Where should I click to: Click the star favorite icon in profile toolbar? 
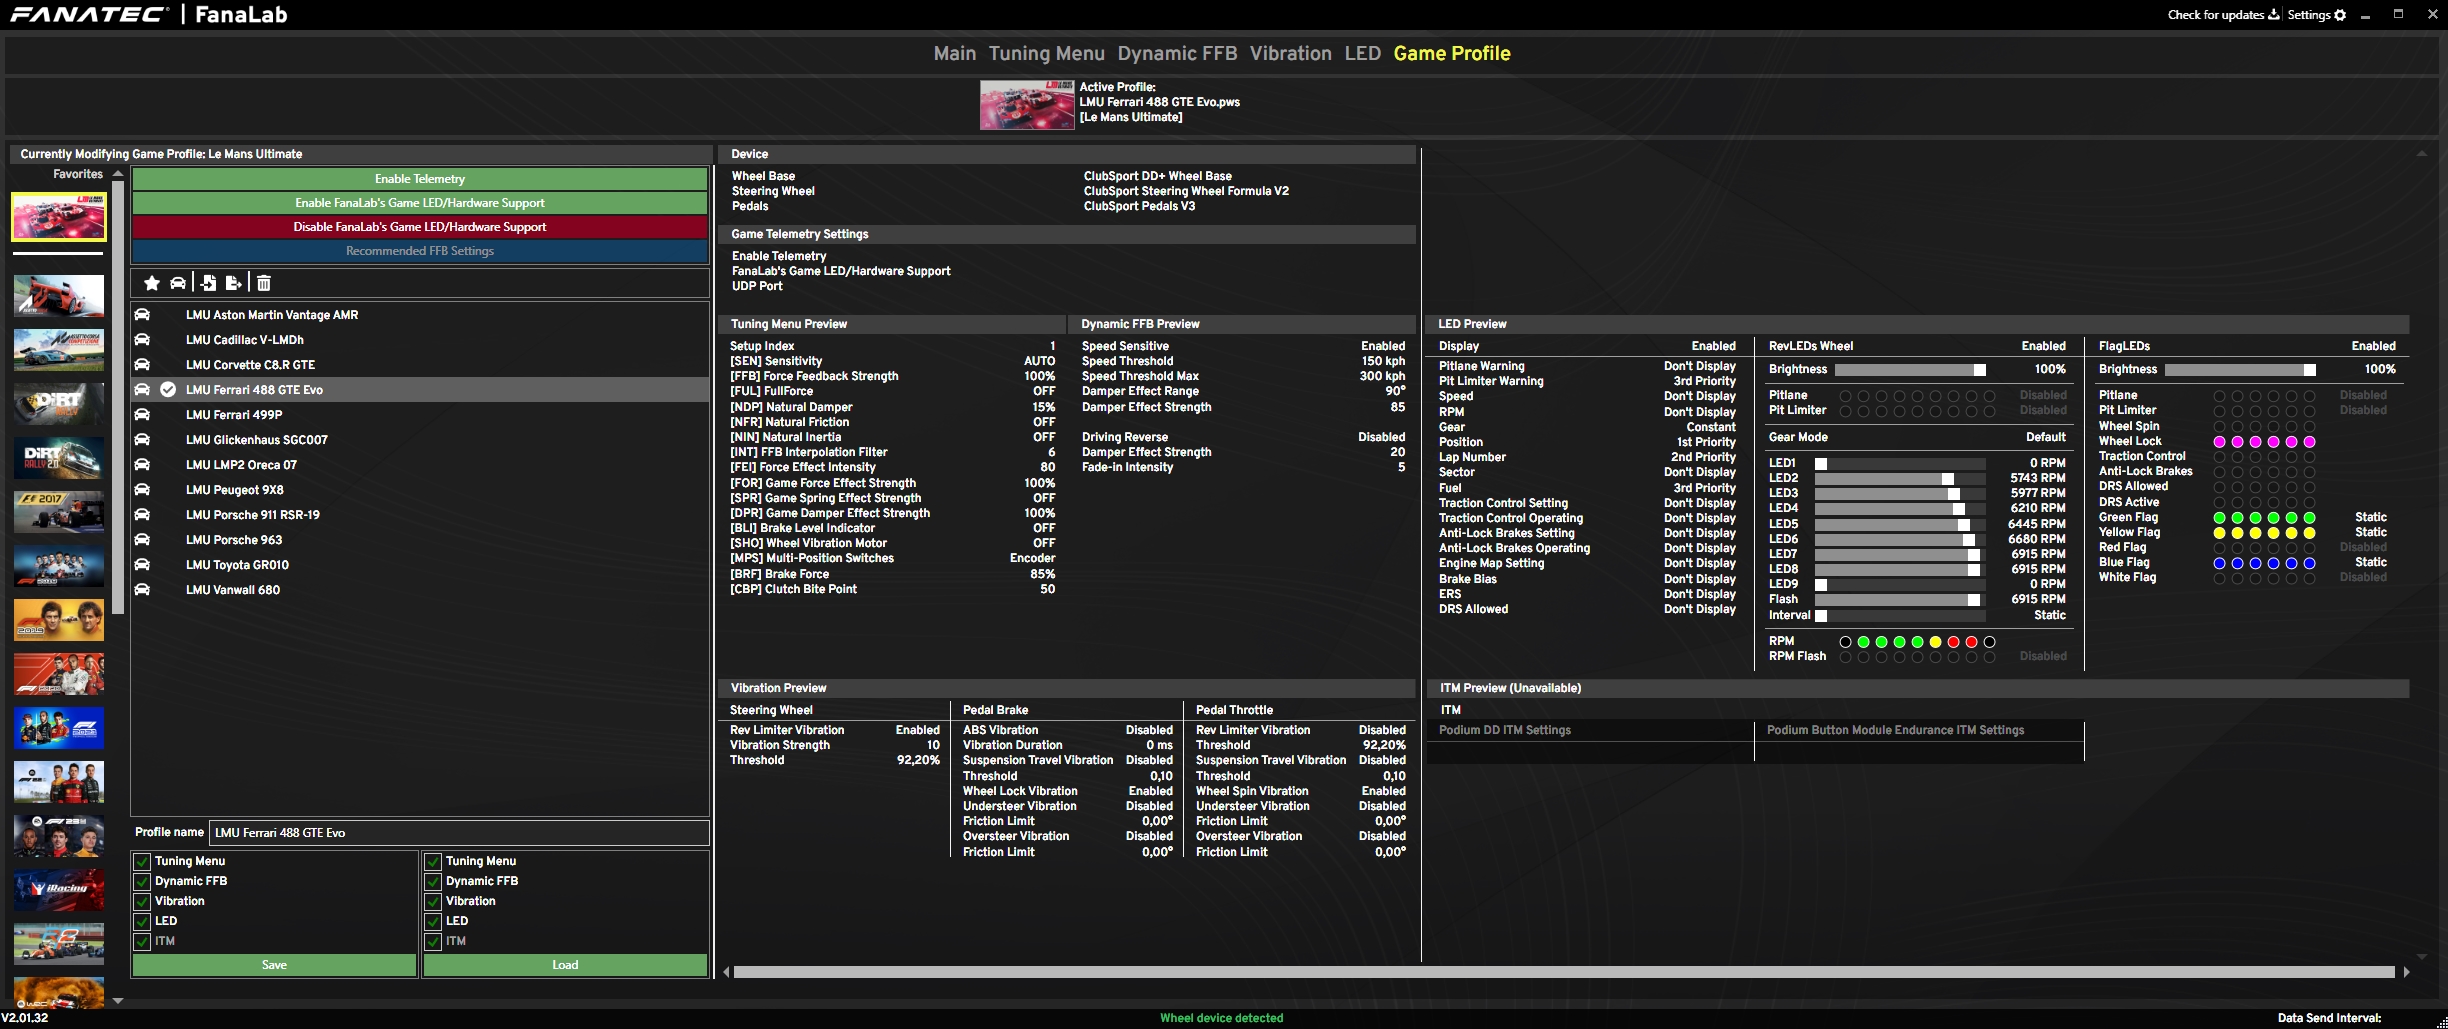point(152,283)
